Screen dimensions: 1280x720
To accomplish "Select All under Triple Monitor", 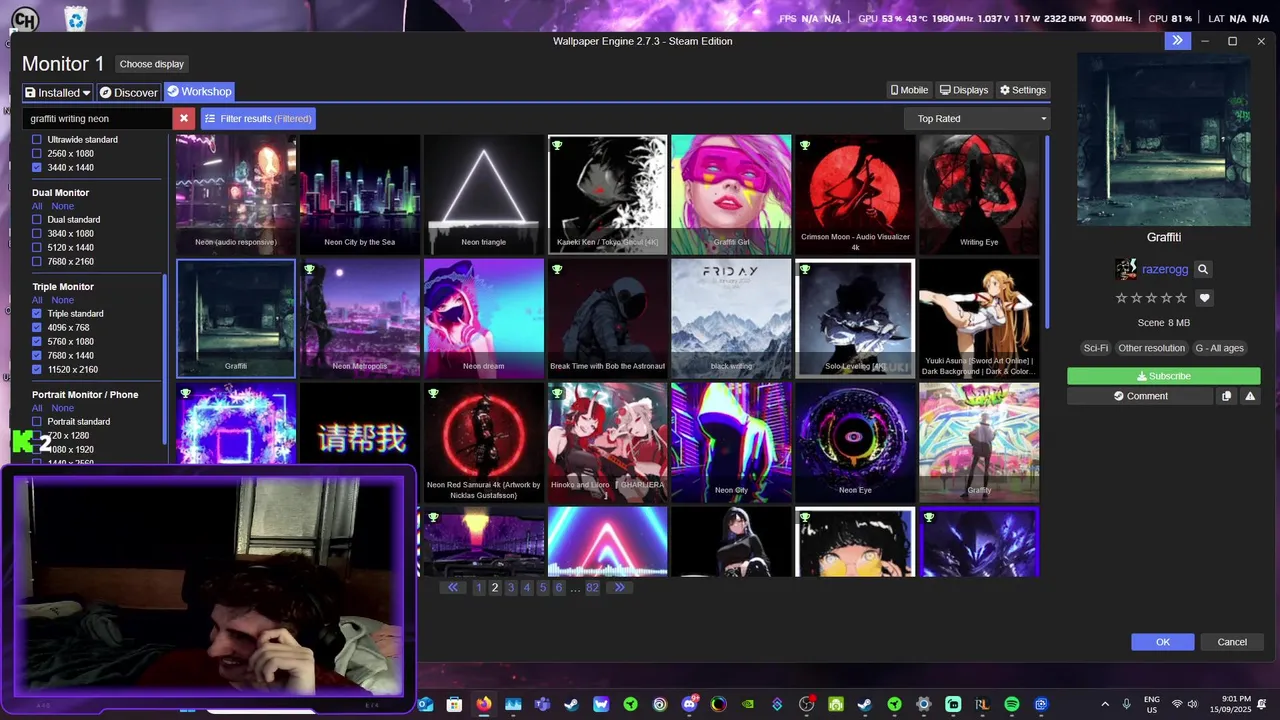I will [x=37, y=300].
